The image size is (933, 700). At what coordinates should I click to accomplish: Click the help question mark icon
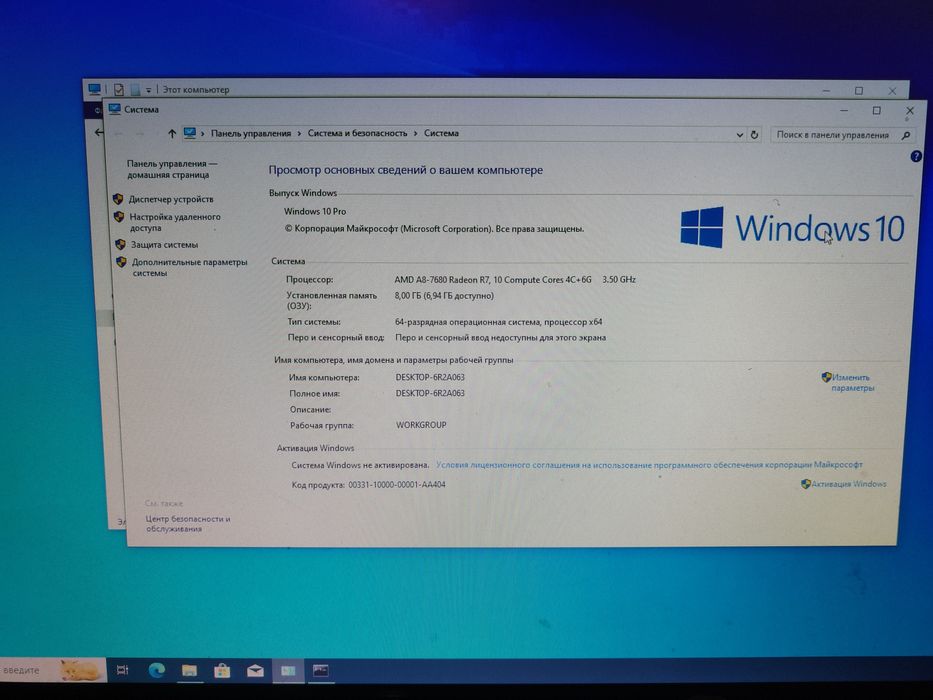(x=916, y=156)
